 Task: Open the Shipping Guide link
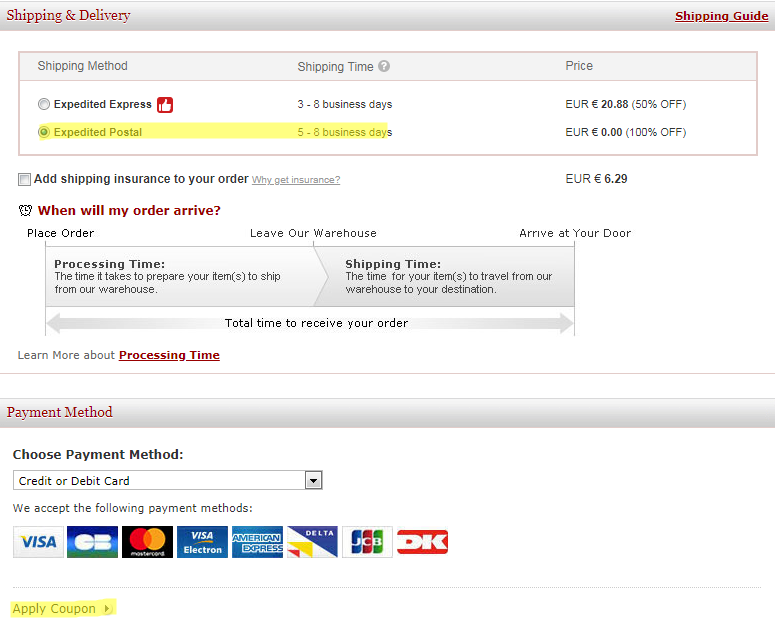point(721,16)
